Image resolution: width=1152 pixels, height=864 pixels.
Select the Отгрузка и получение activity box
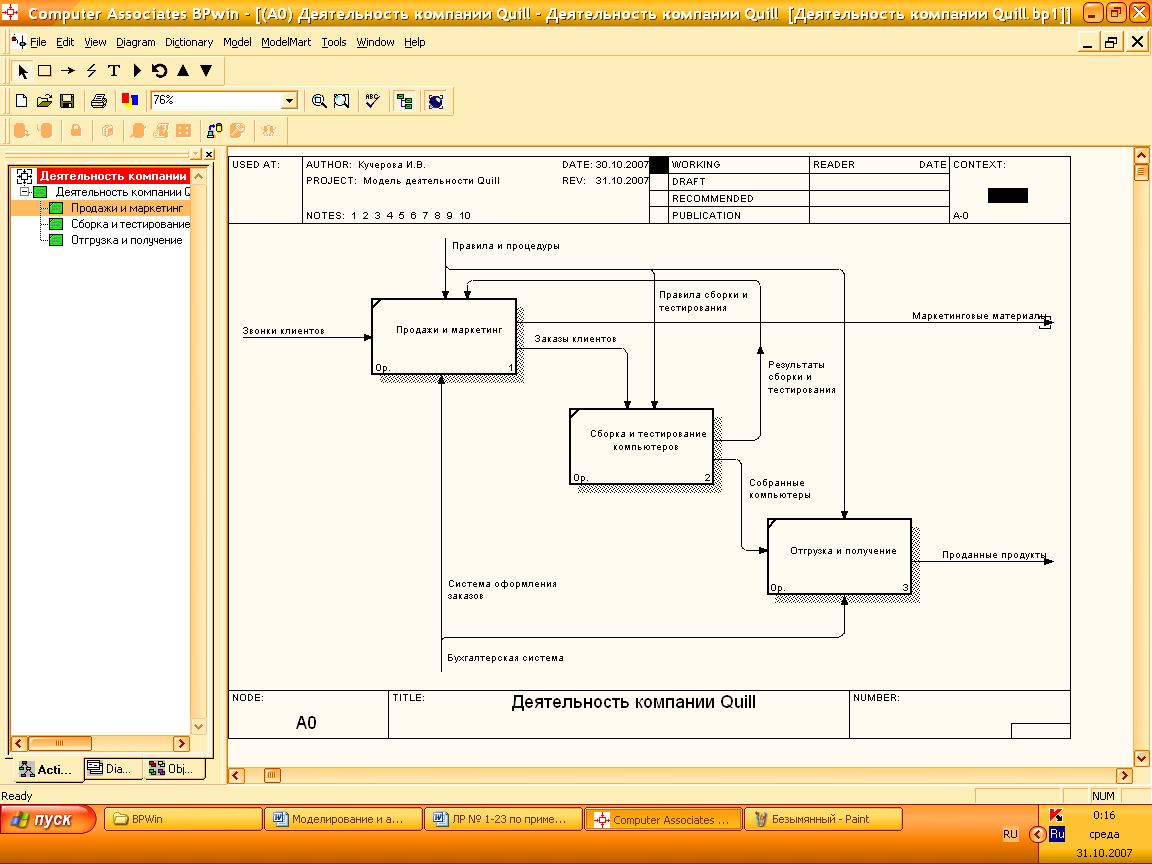840,556
